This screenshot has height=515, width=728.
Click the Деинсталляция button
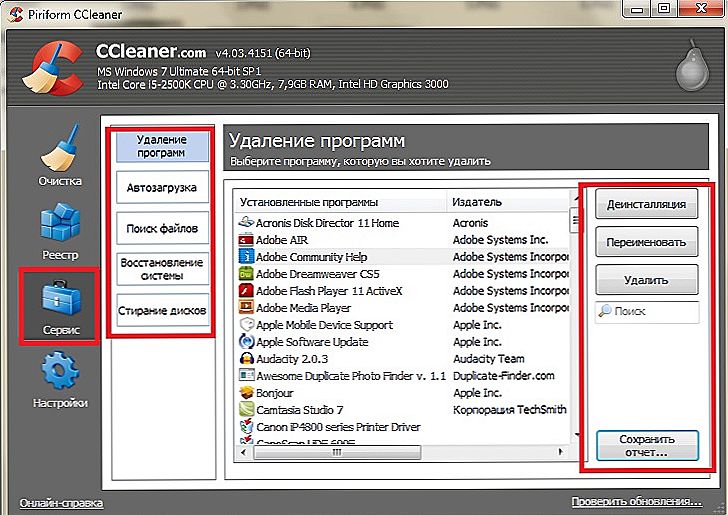[646, 204]
